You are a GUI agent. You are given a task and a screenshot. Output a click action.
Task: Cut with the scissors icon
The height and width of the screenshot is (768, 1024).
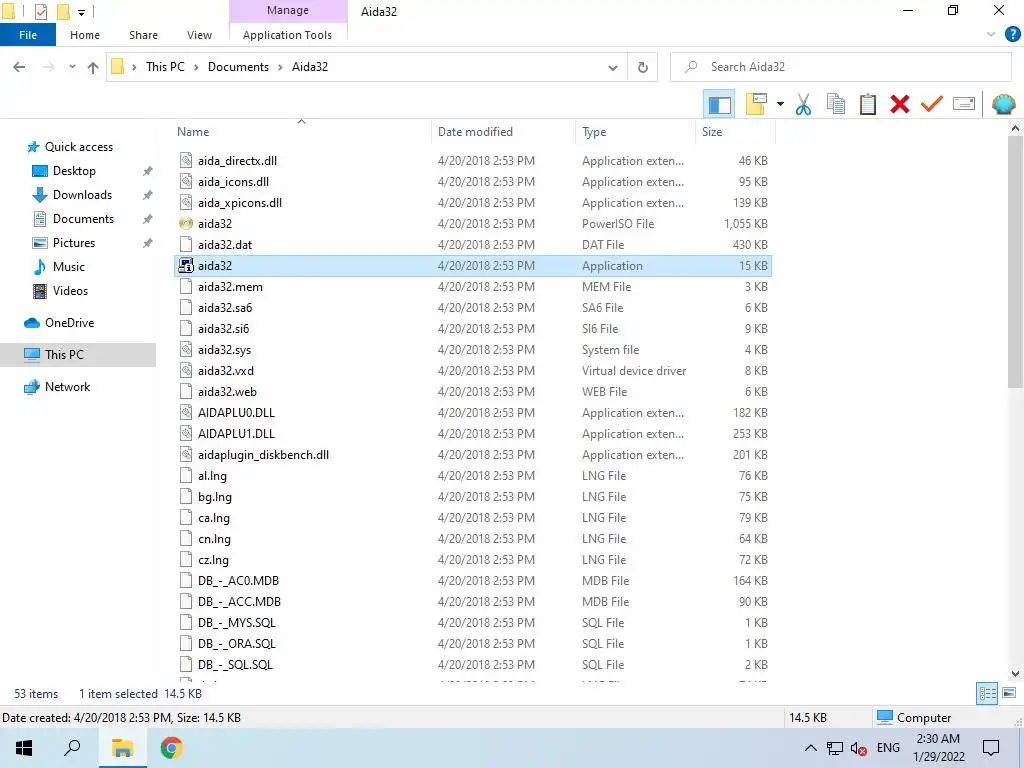pyautogui.click(x=803, y=104)
